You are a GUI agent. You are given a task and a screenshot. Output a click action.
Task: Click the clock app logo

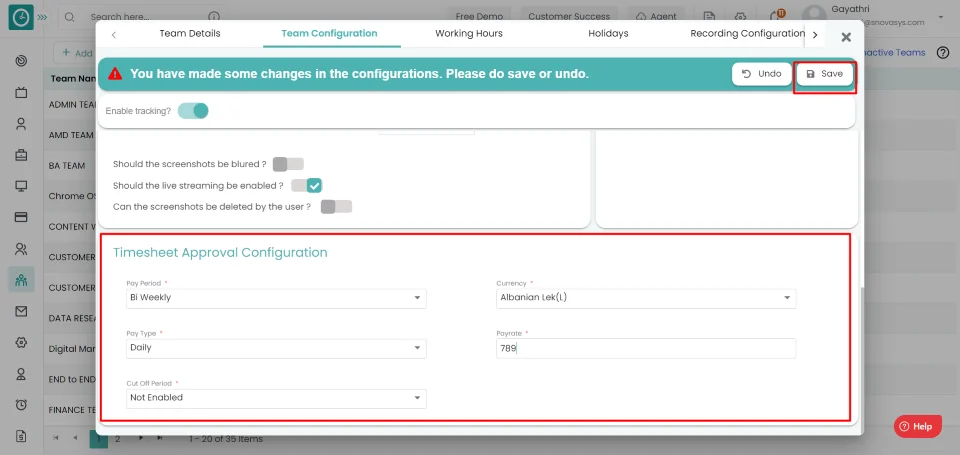(21, 17)
